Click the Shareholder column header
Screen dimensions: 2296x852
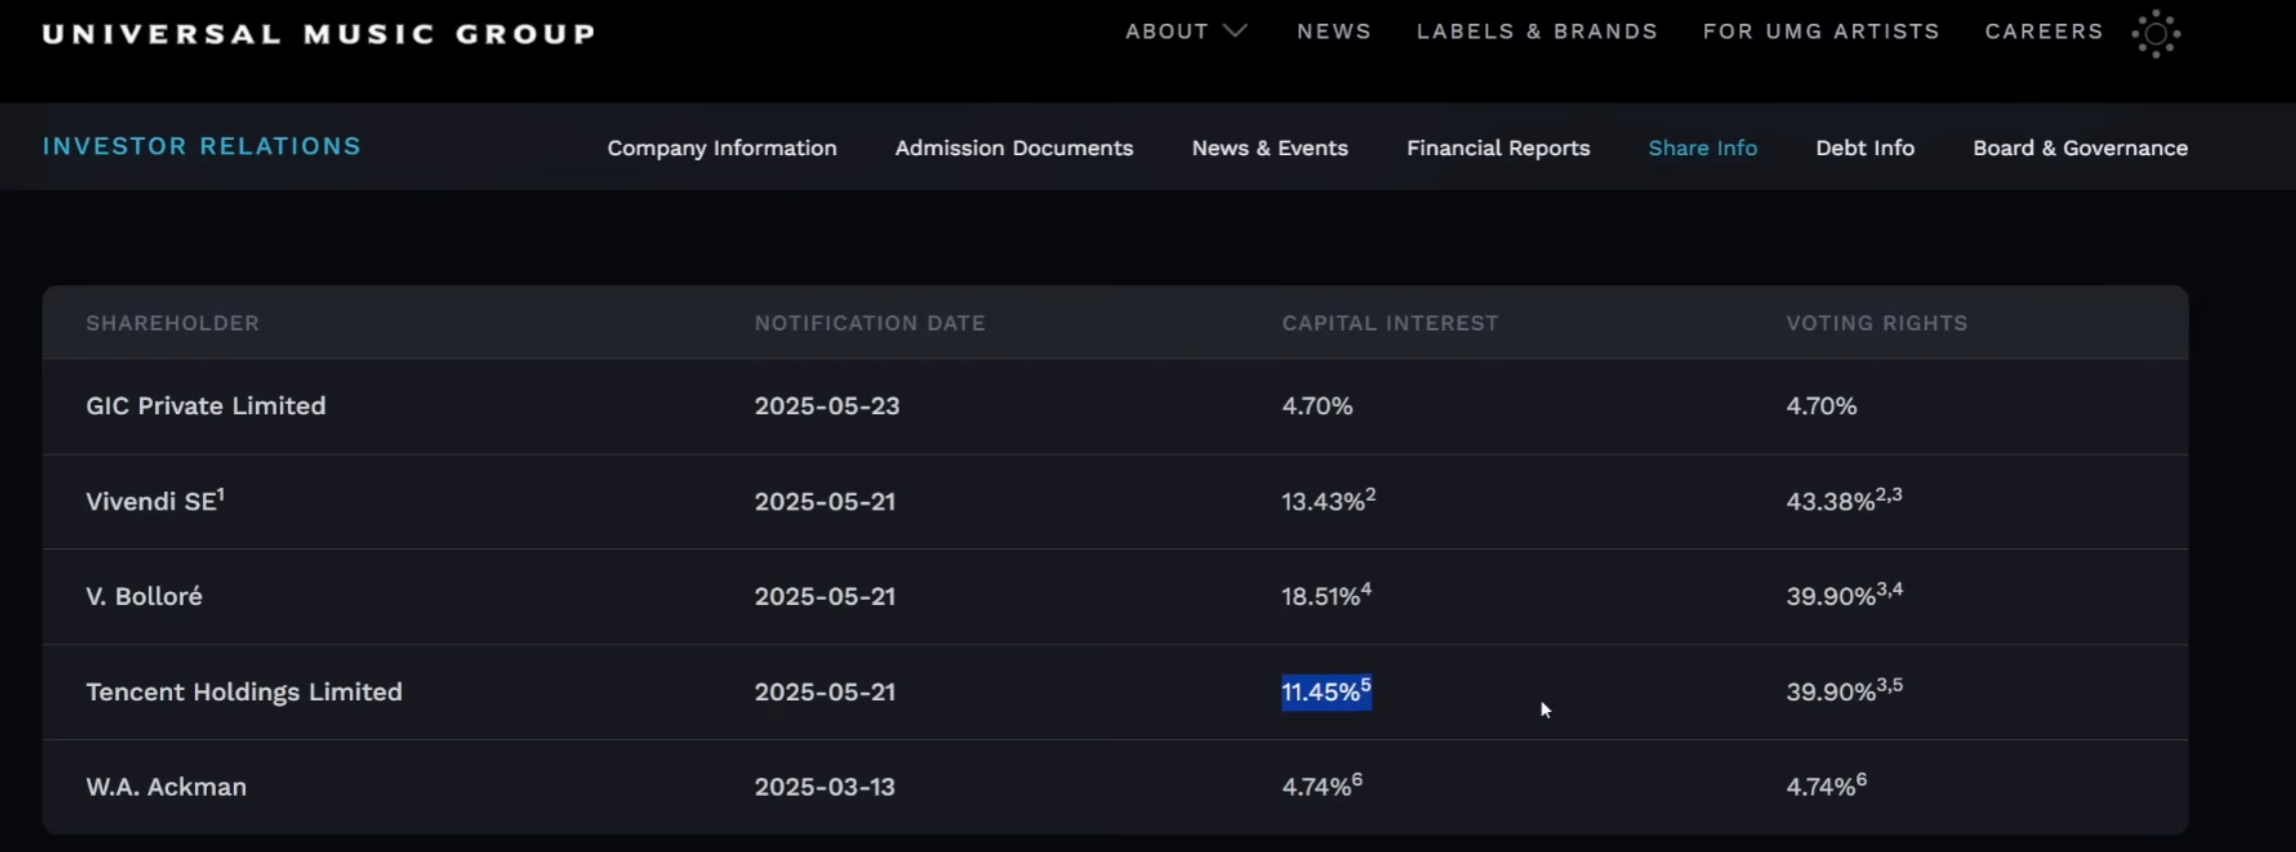point(172,323)
